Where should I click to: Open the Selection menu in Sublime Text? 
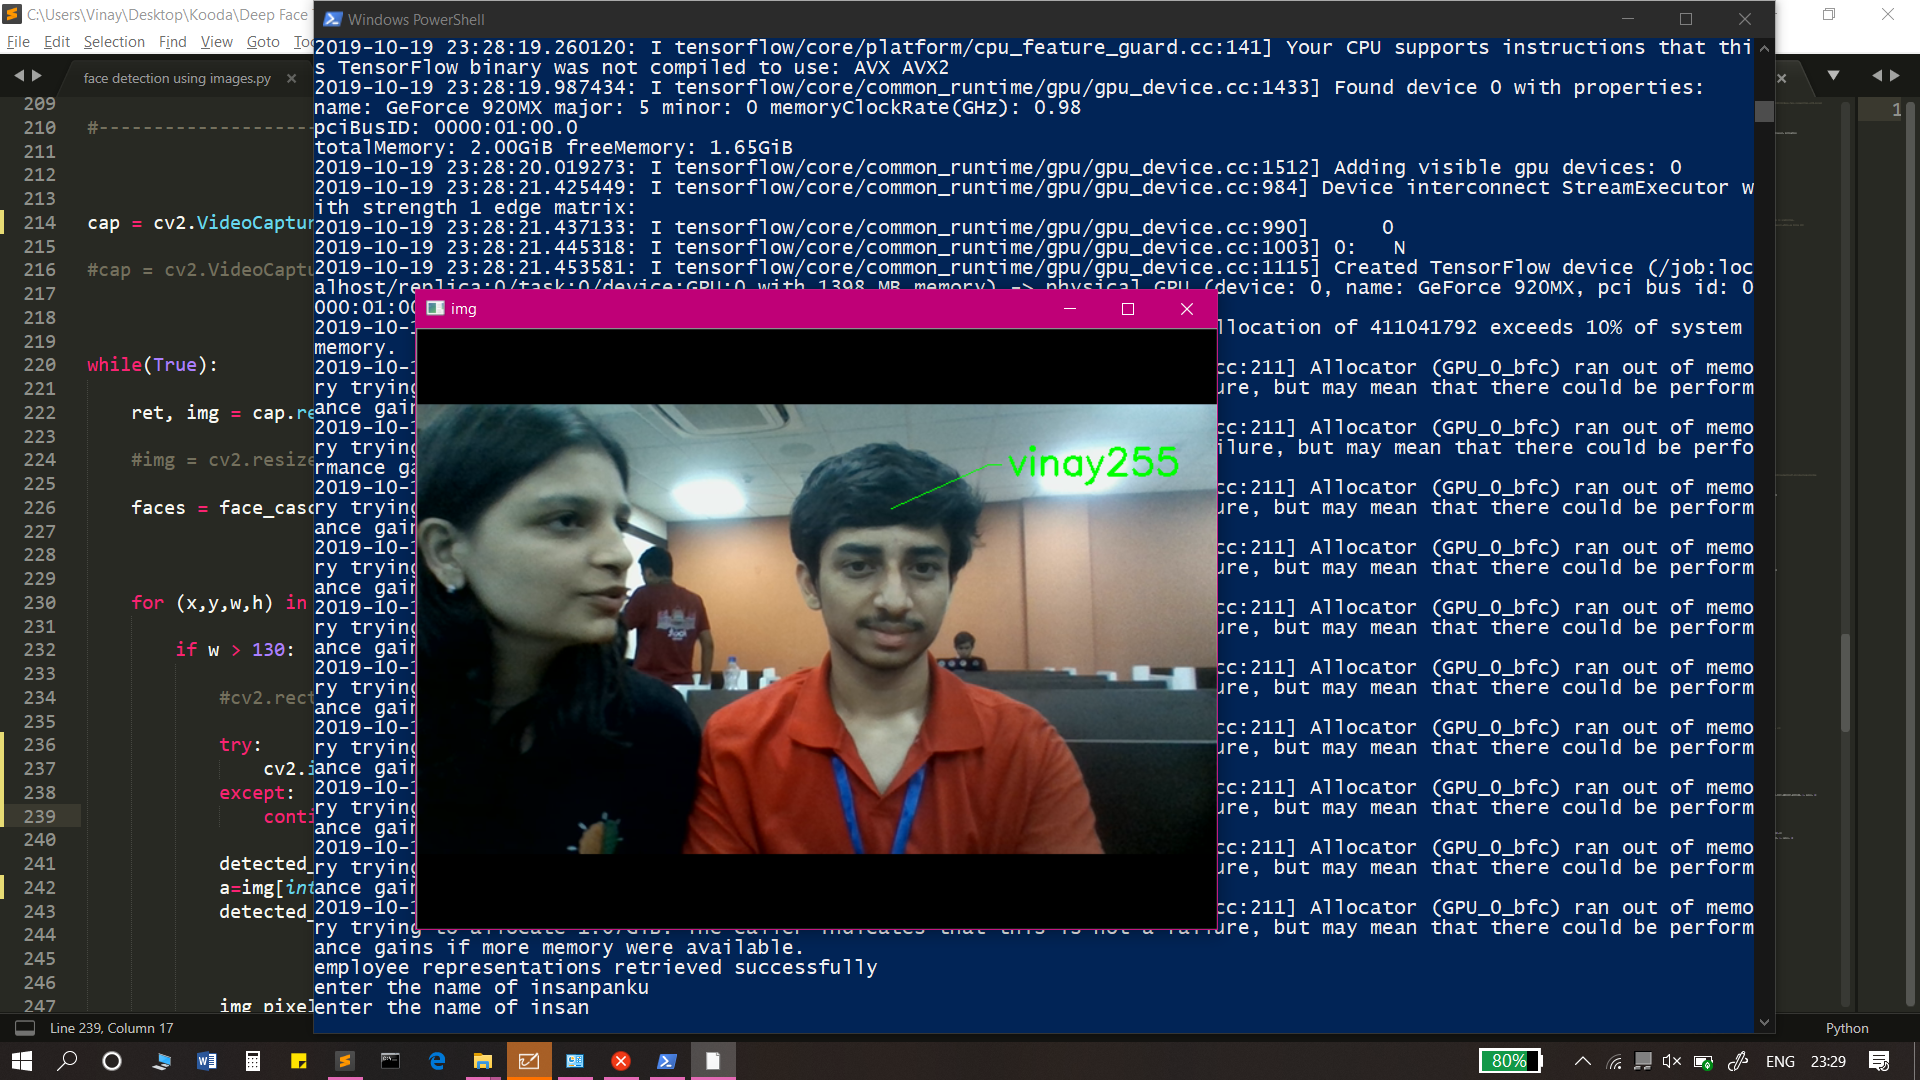point(114,42)
